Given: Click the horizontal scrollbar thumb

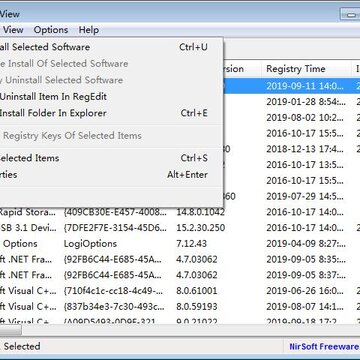Looking at the screenshot, I should (11, 331).
